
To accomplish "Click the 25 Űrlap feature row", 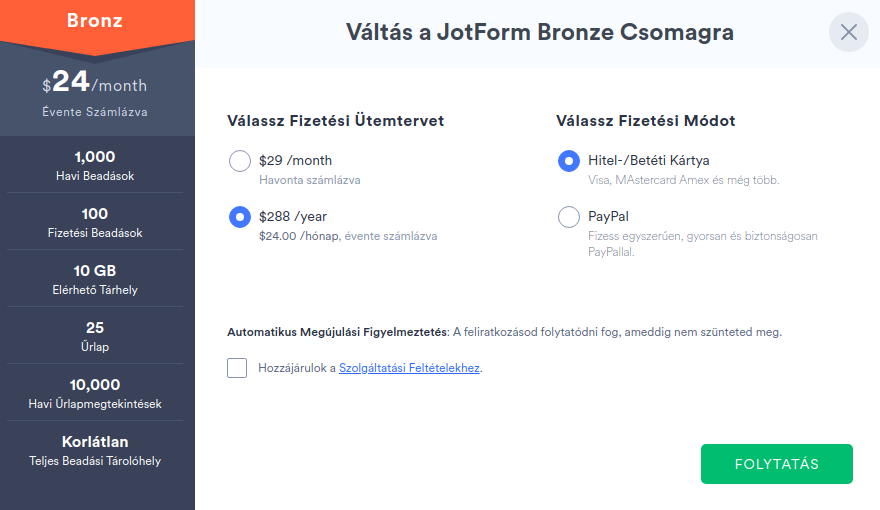I will tap(95, 336).
